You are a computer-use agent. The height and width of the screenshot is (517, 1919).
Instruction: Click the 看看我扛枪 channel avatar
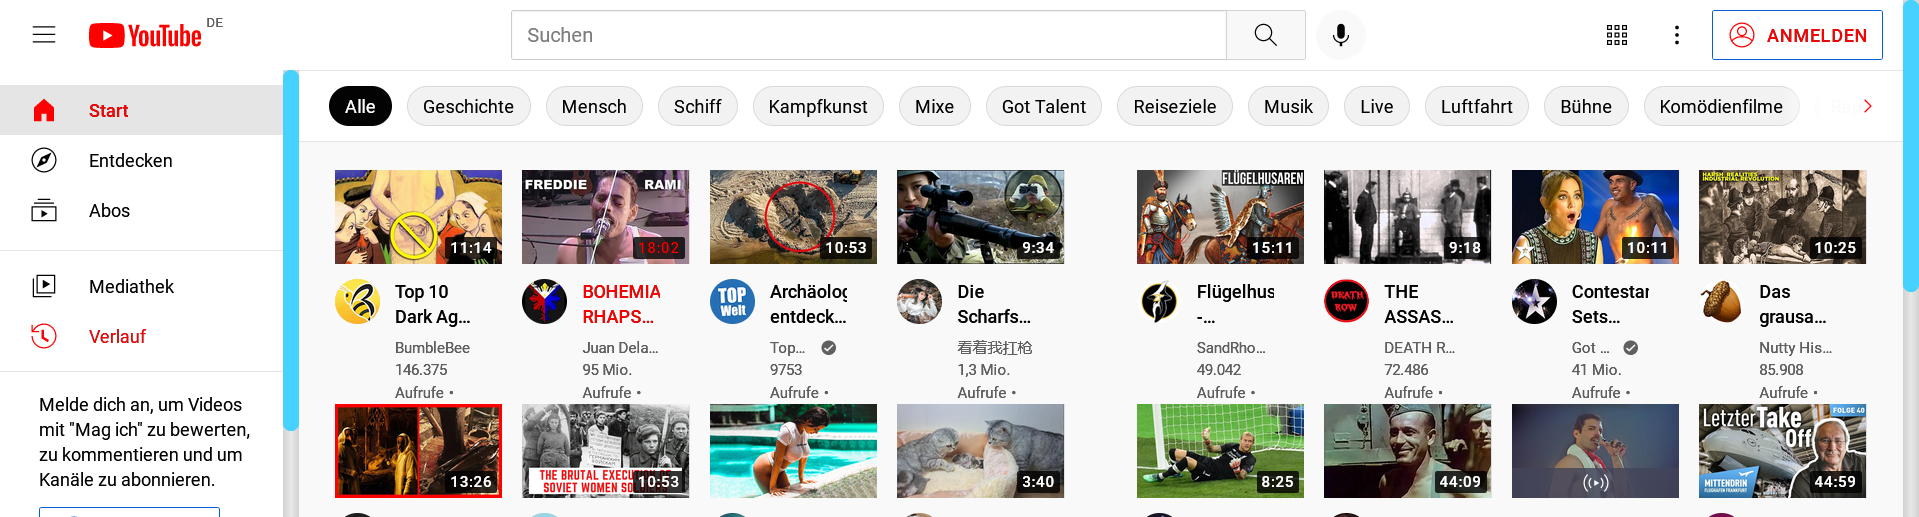(x=920, y=302)
